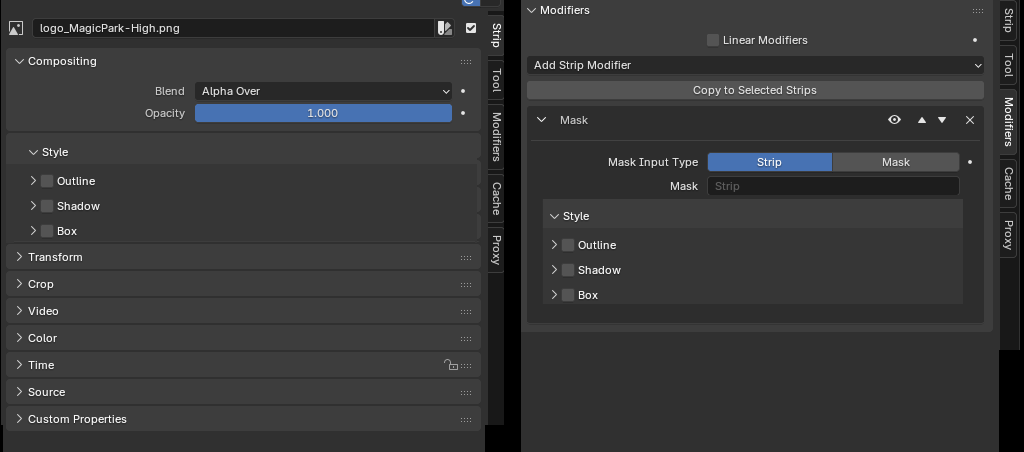This screenshot has width=1024, height=452.
Task: Expand Box in the Mask modifier Style
Action: pyautogui.click(x=554, y=295)
